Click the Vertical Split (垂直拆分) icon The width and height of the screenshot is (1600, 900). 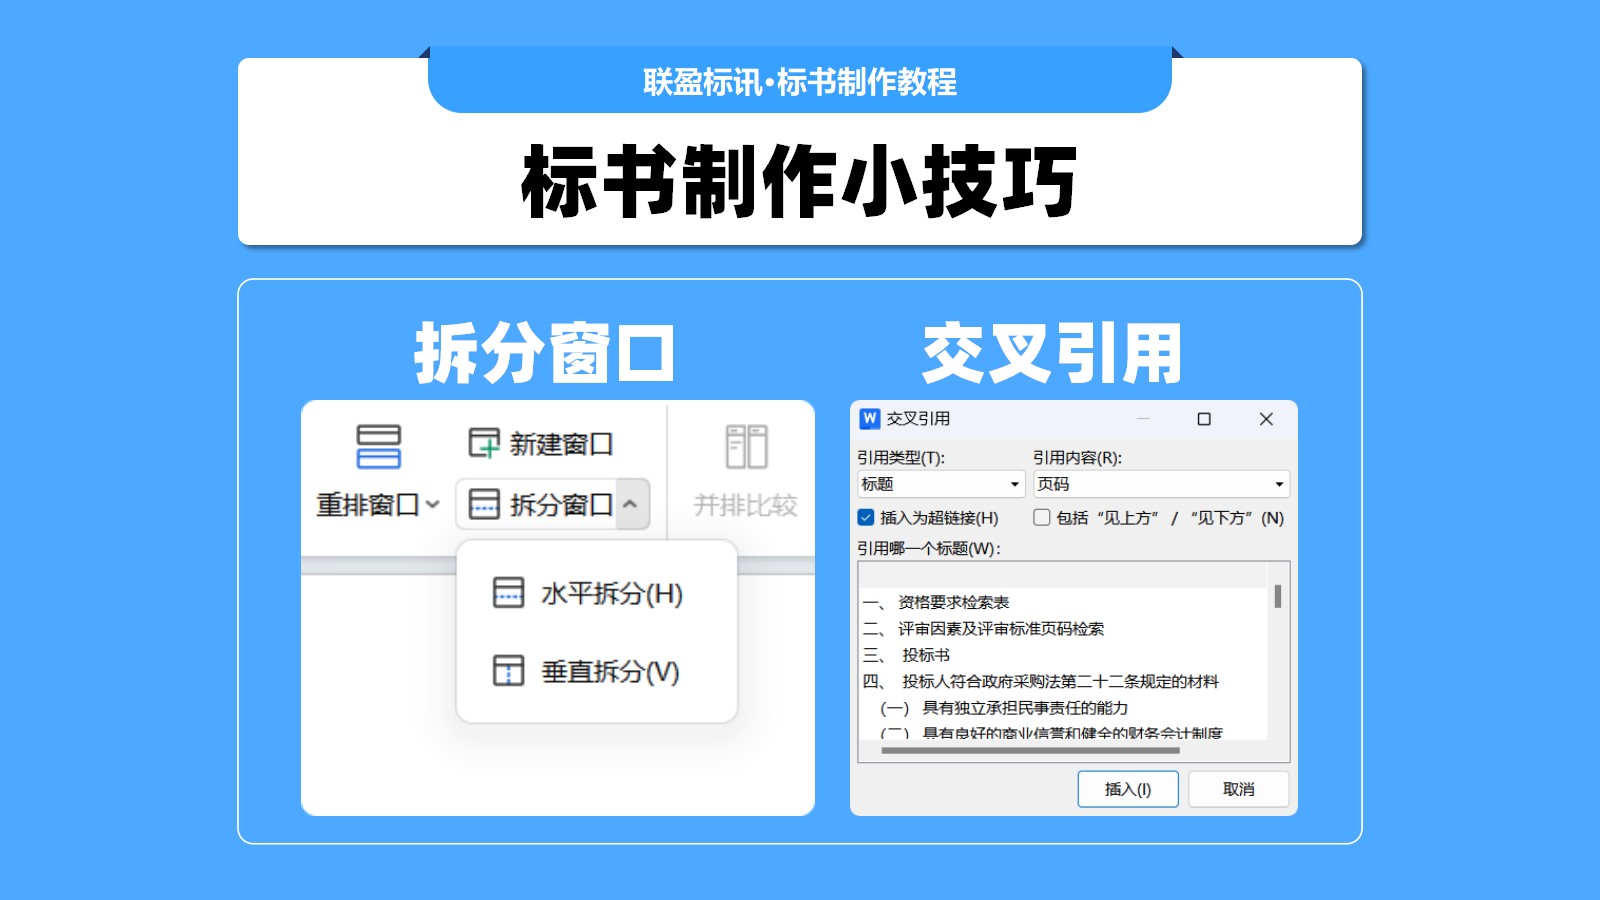coord(508,670)
